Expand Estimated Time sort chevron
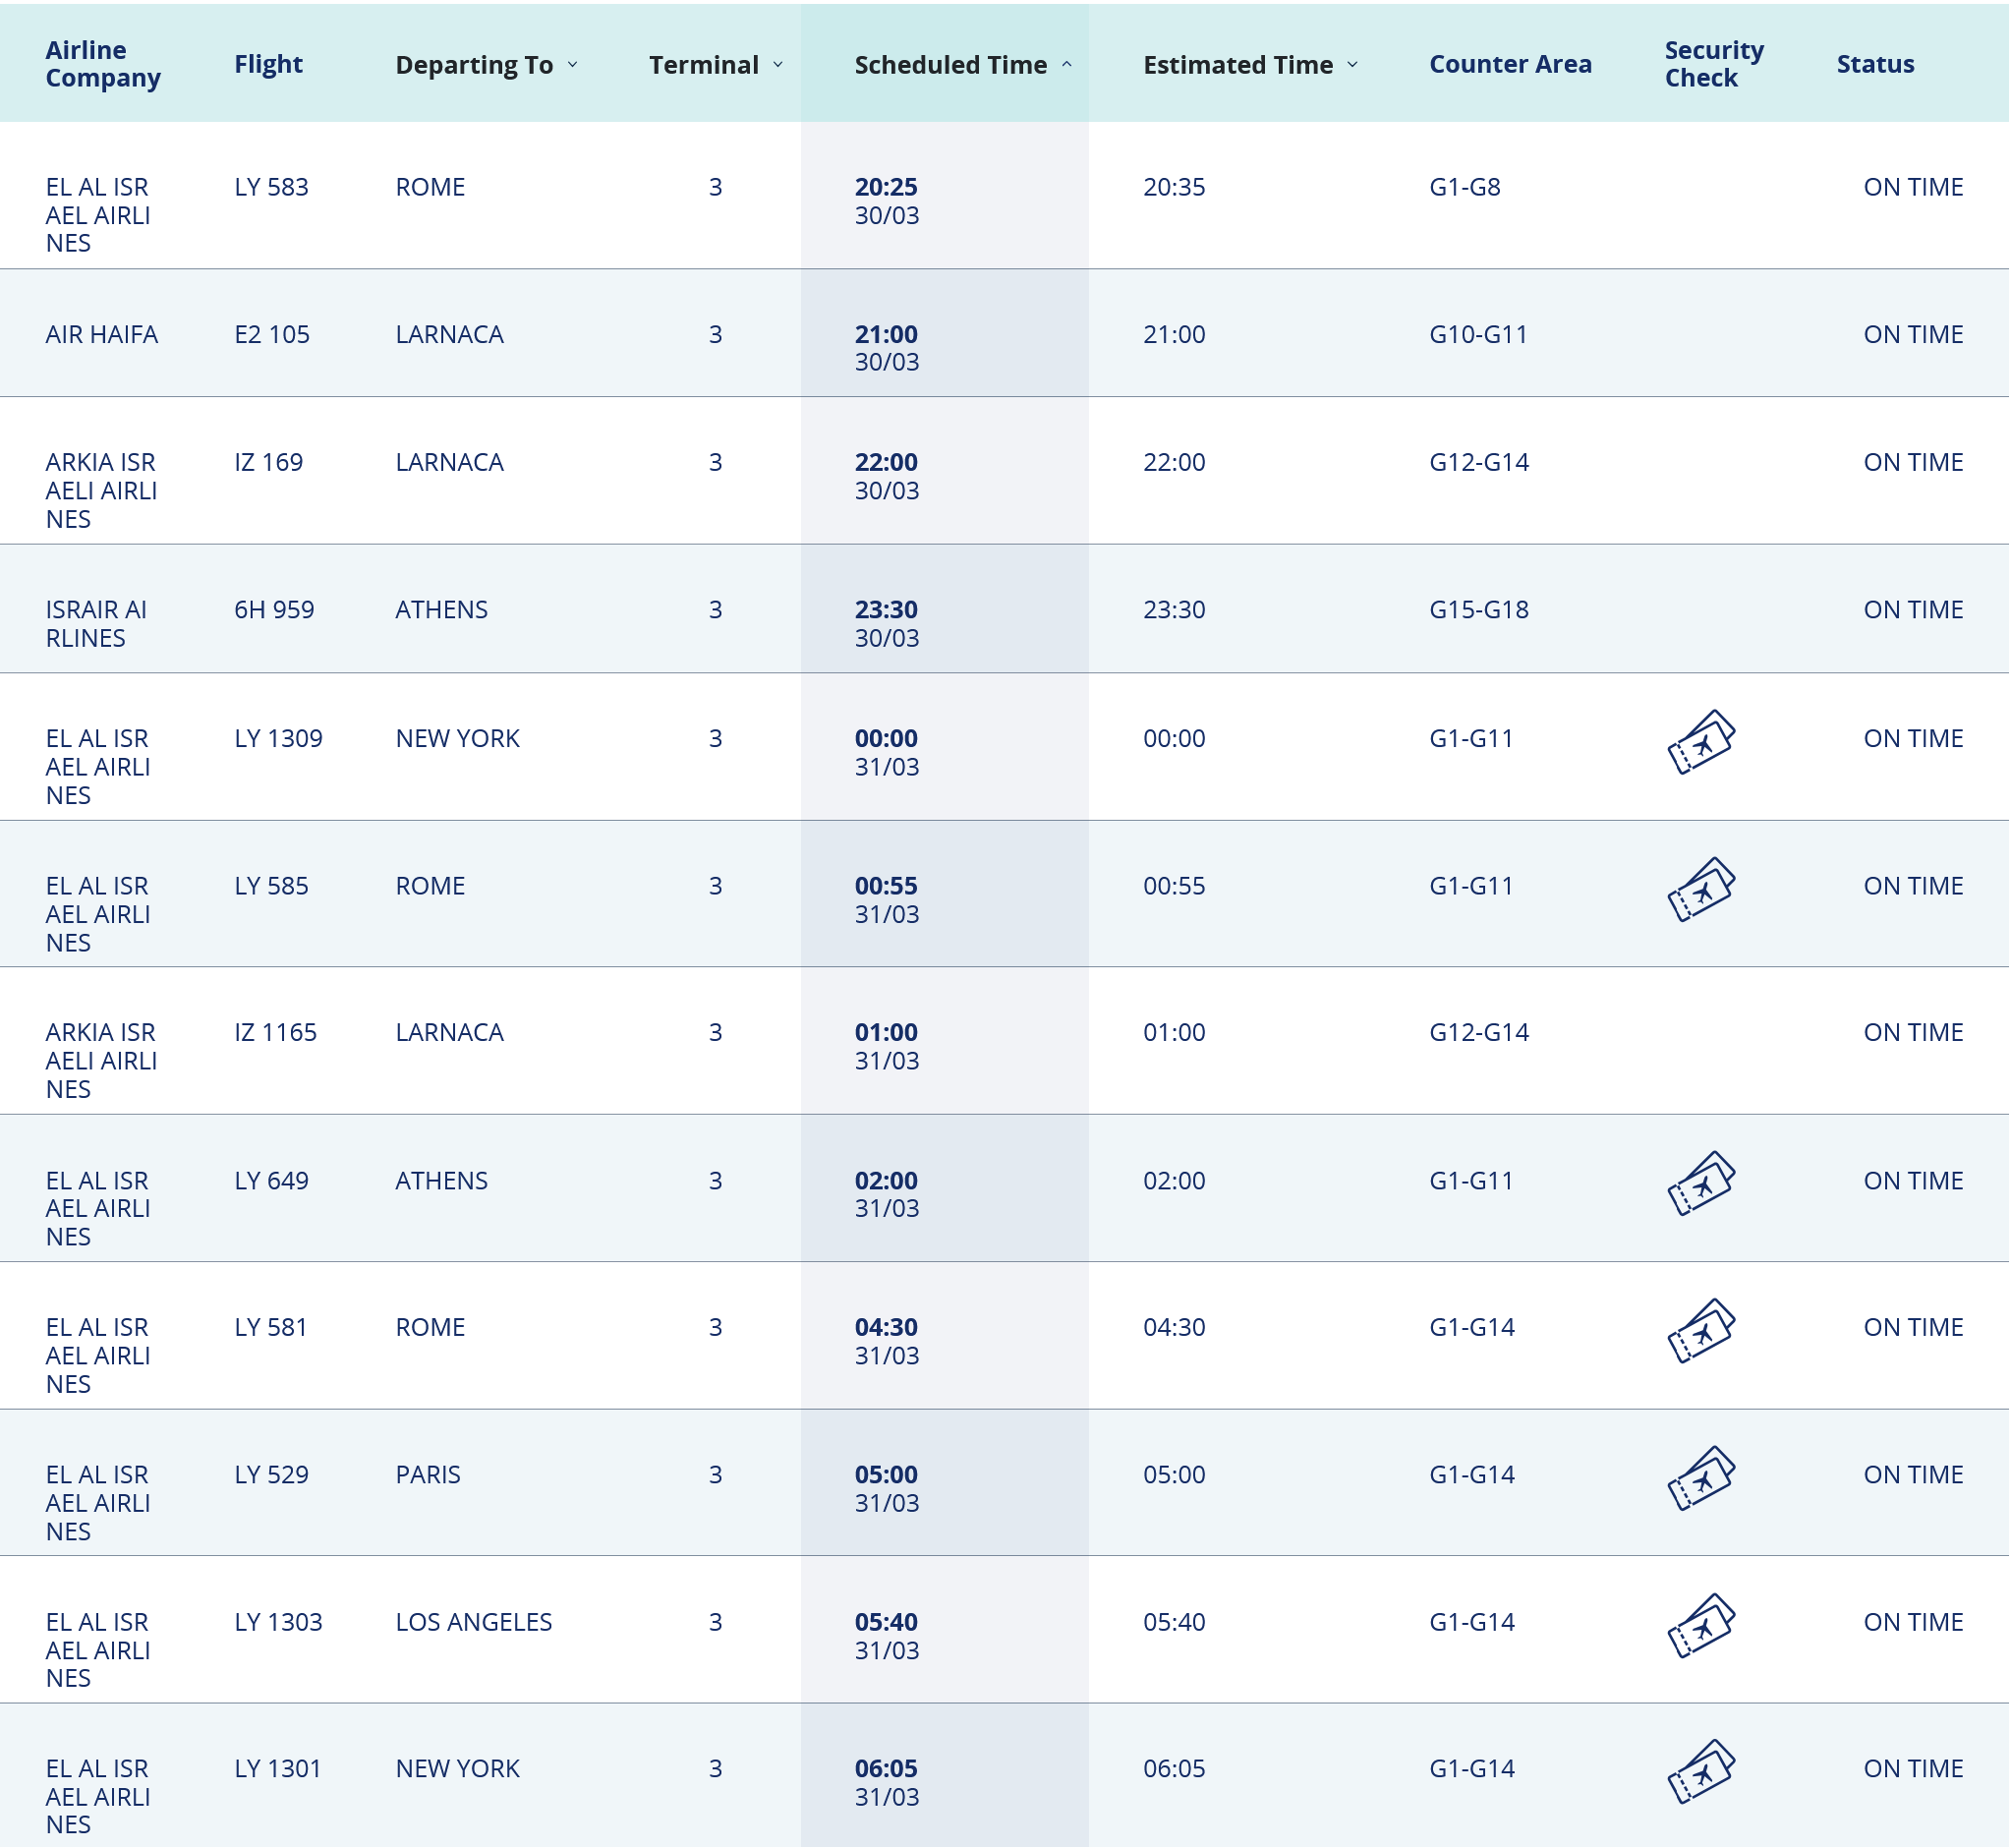This screenshot has height=1848, width=2011. coord(1353,65)
